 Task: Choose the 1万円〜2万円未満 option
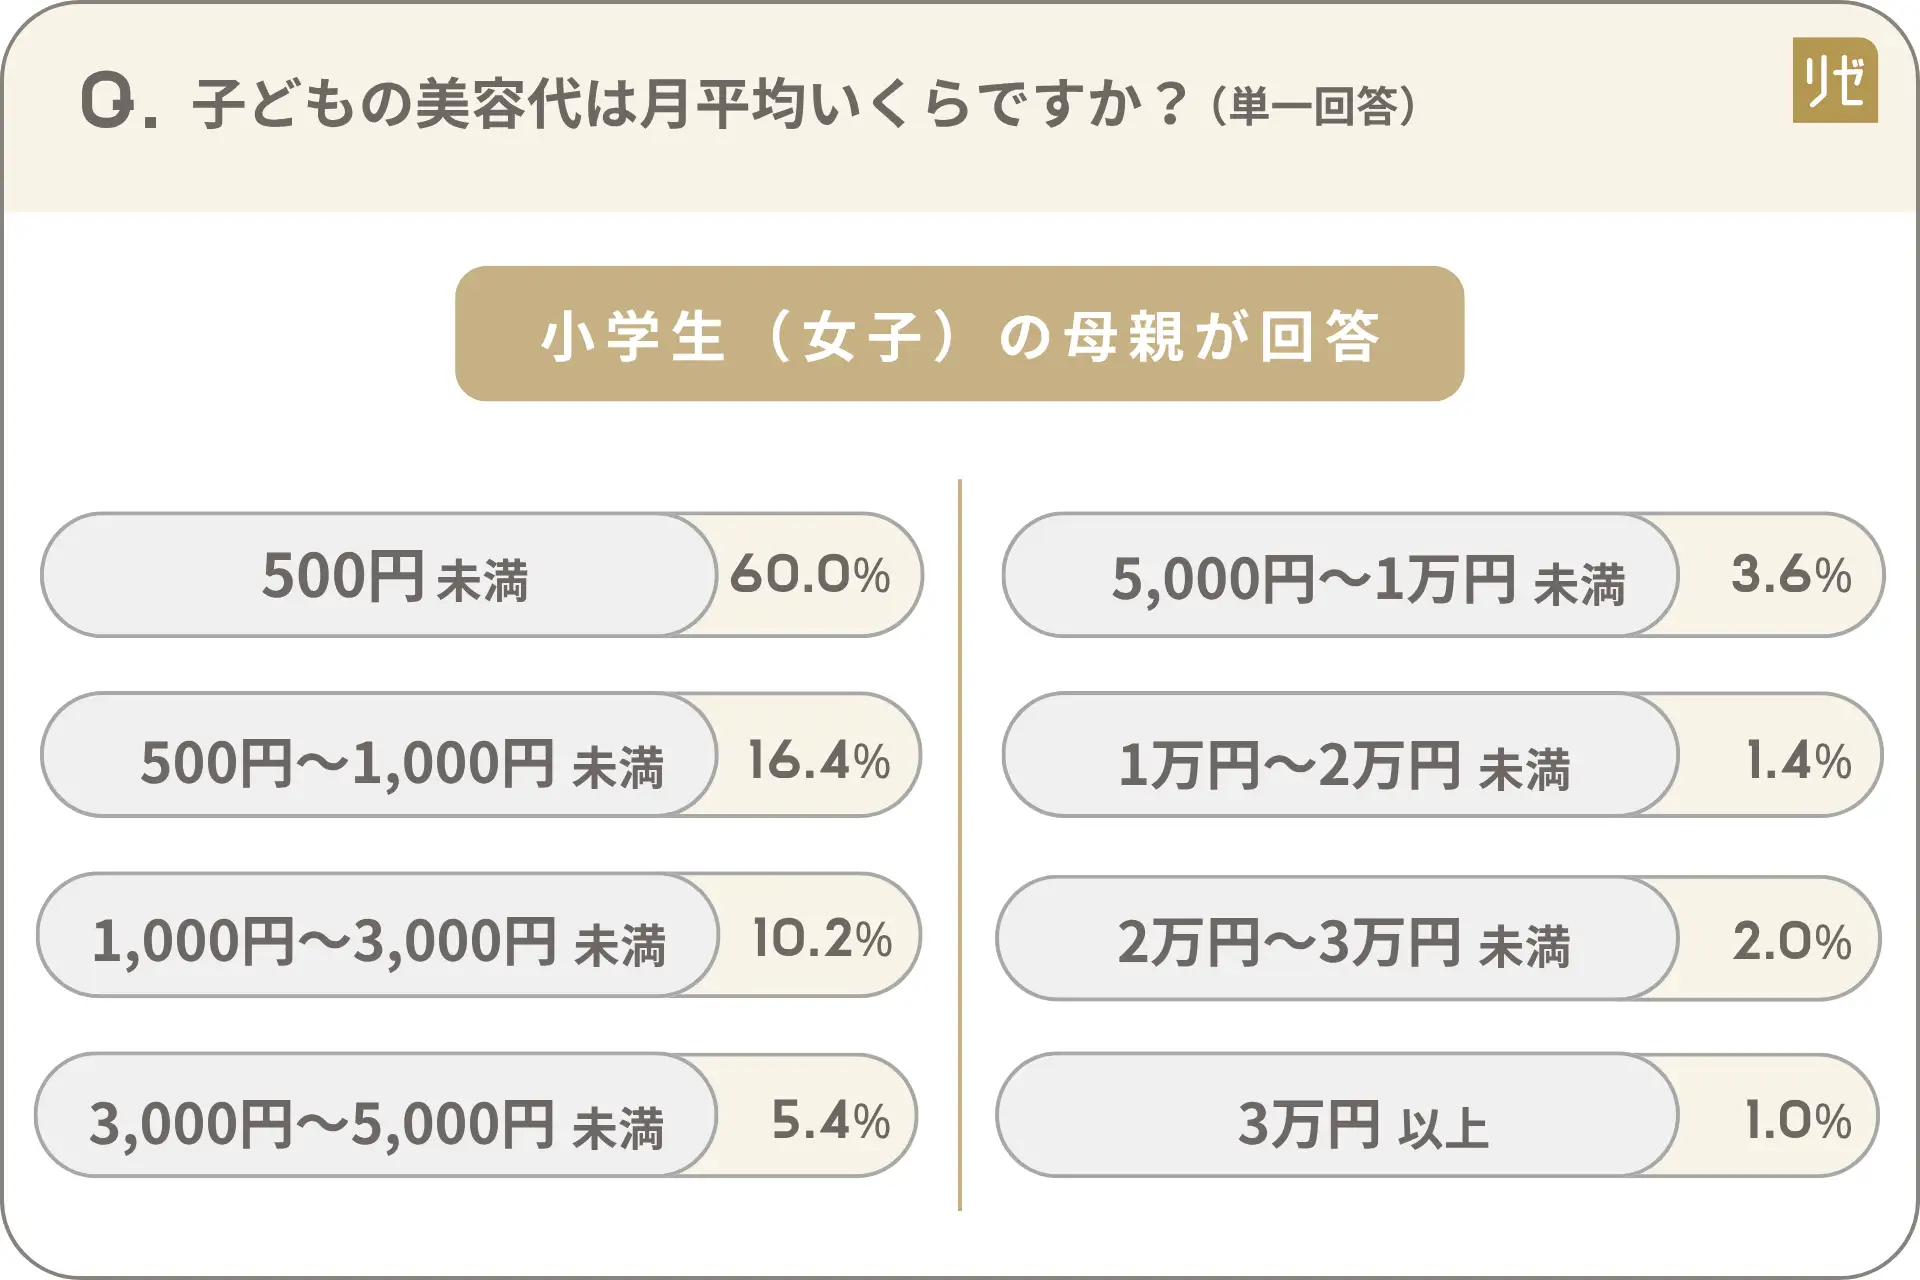tap(1344, 766)
